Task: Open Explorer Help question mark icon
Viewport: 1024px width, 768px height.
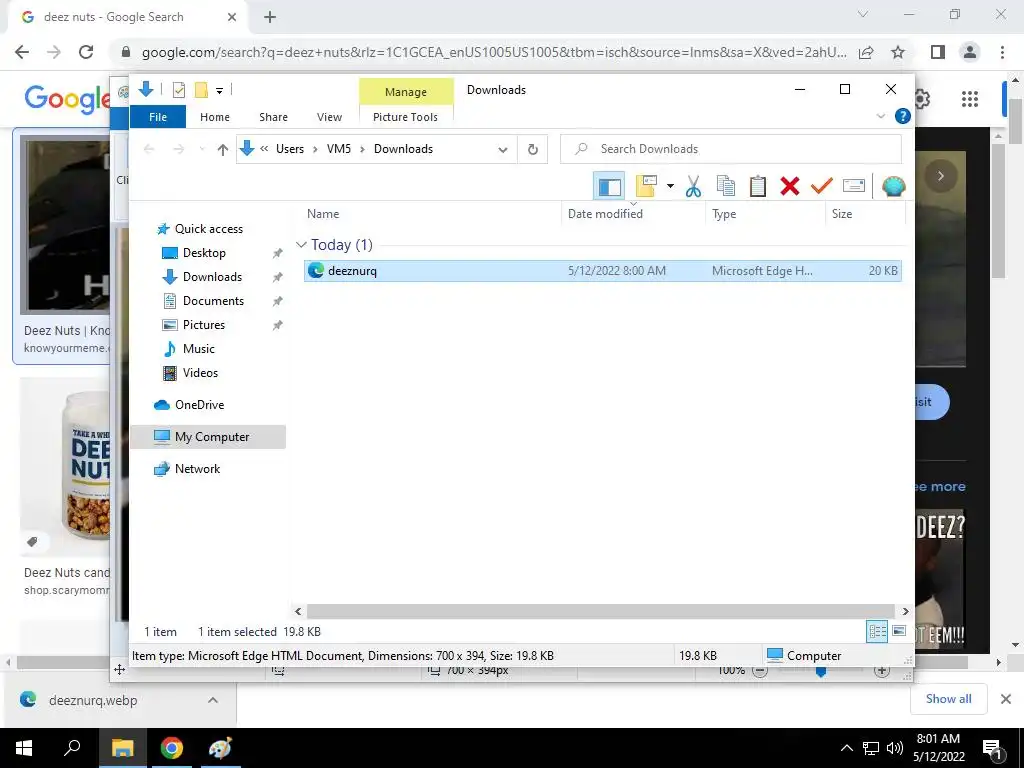Action: click(903, 116)
